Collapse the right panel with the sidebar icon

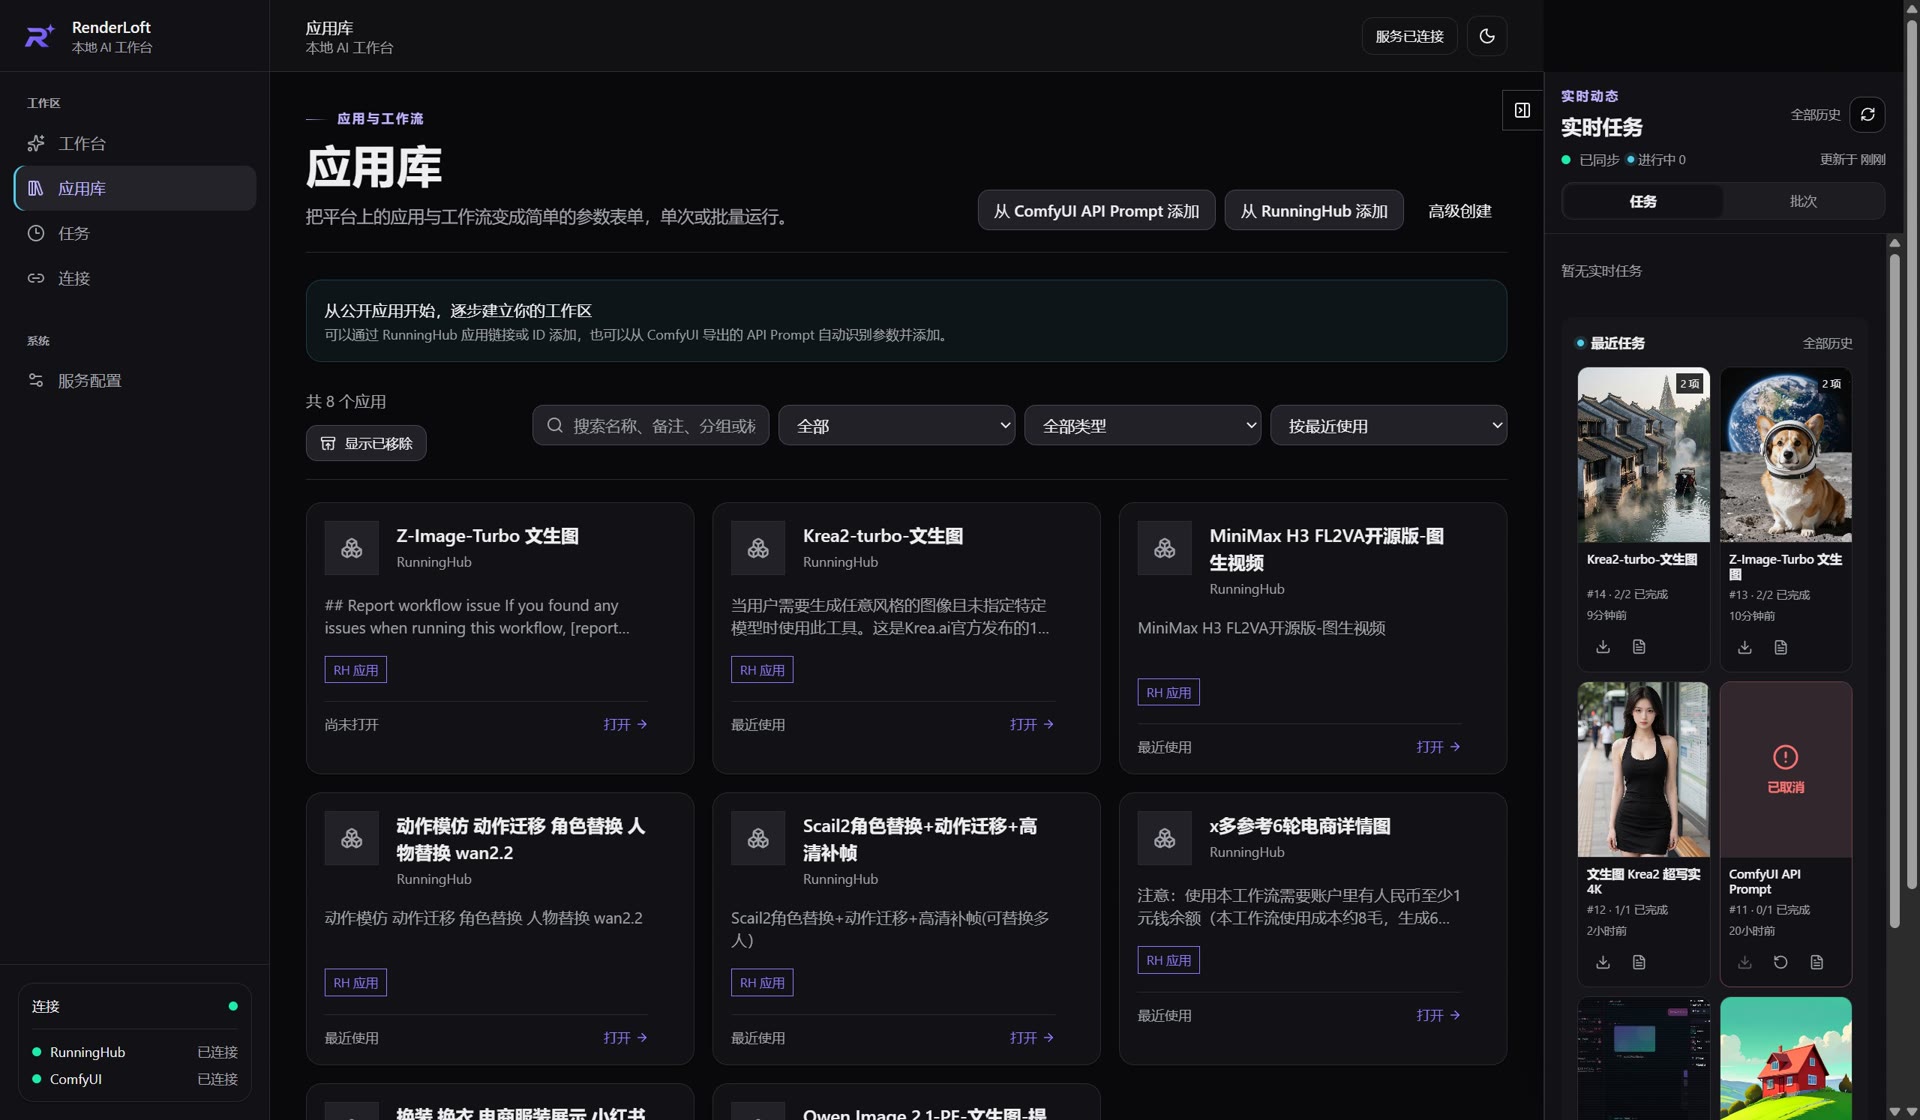pos(1522,110)
